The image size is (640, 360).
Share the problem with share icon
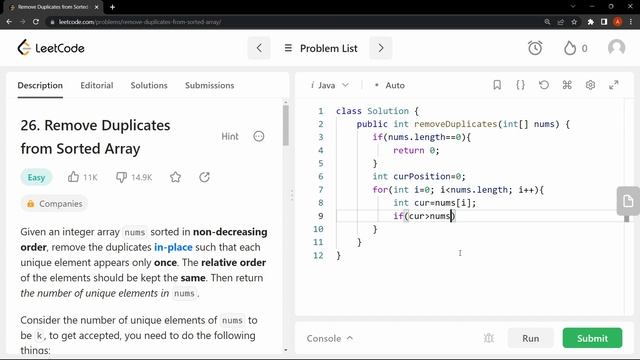coord(204,177)
